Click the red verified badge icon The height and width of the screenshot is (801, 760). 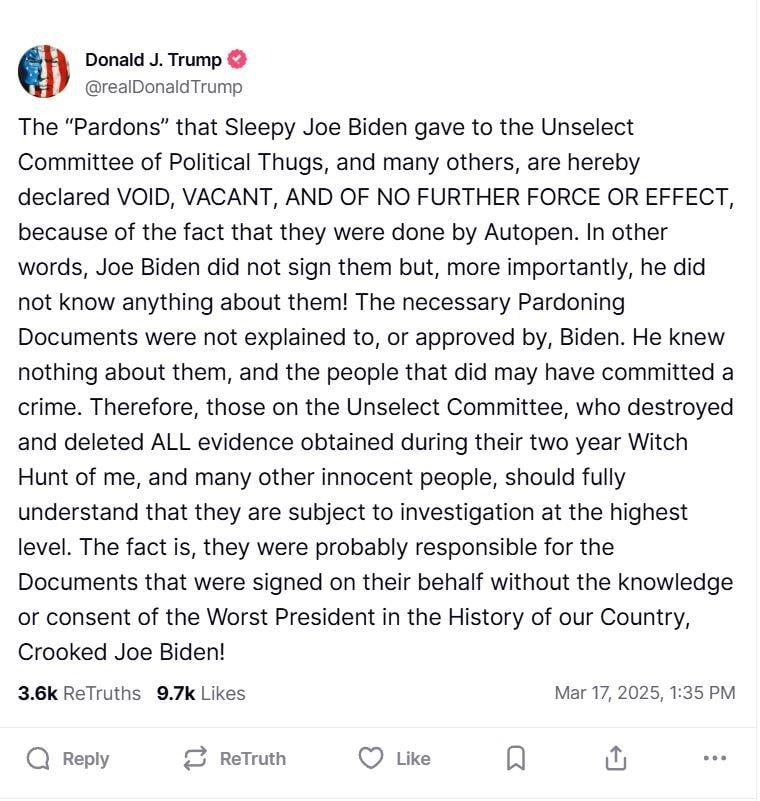[237, 60]
